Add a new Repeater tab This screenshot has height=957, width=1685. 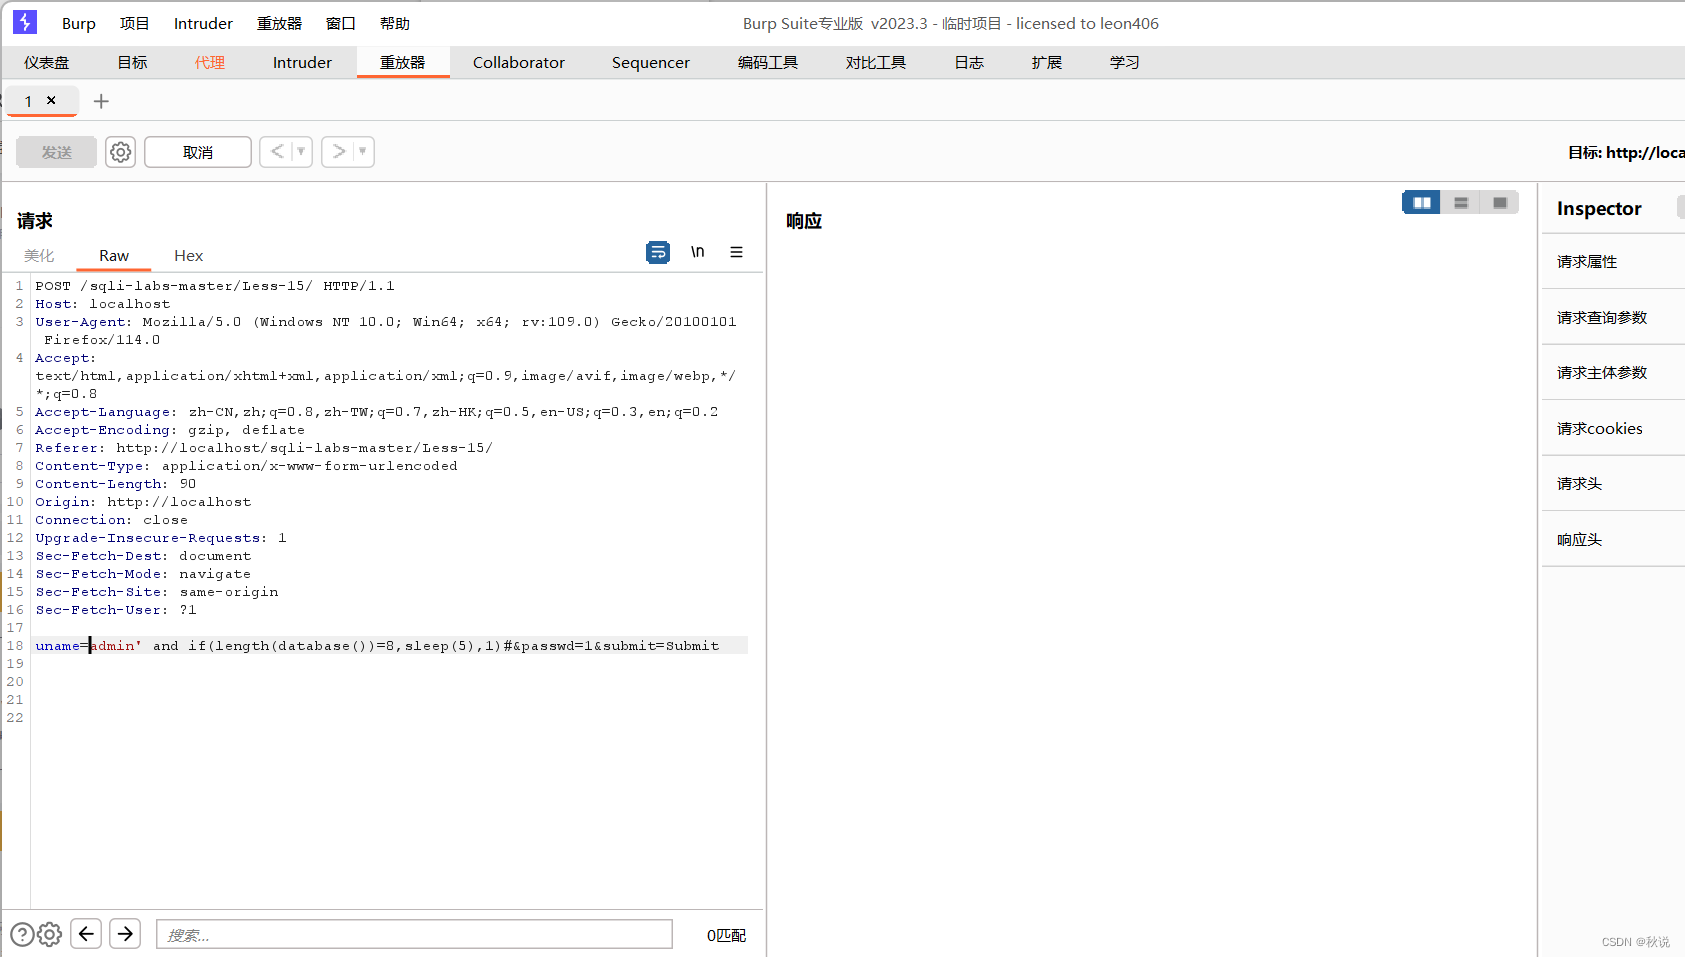click(x=101, y=101)
